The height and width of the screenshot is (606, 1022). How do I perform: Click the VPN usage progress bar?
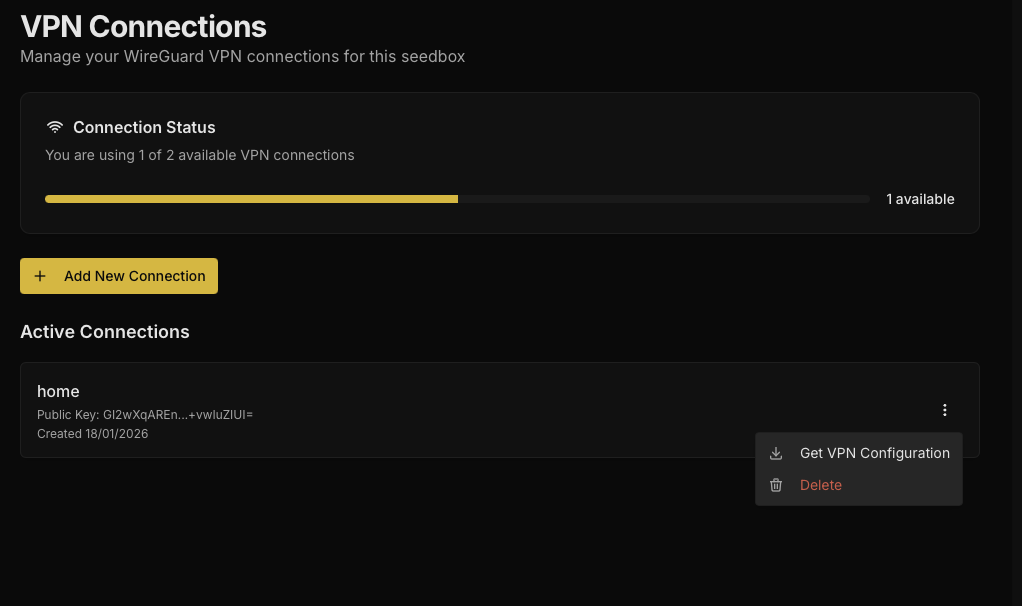pos(456,198)
